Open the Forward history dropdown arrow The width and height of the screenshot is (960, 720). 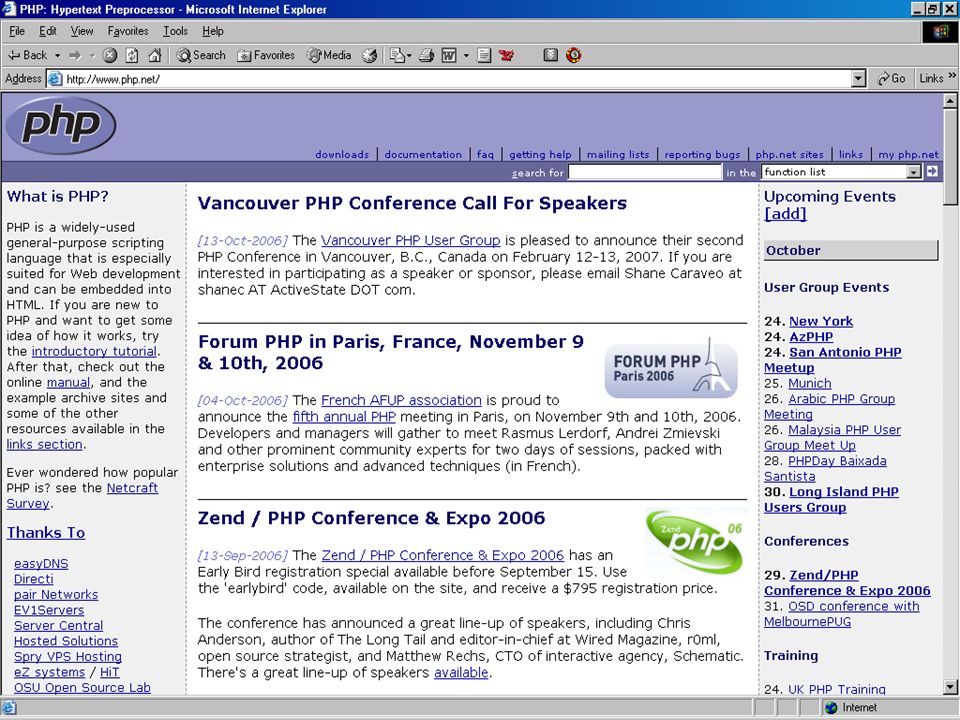[92, 56]
